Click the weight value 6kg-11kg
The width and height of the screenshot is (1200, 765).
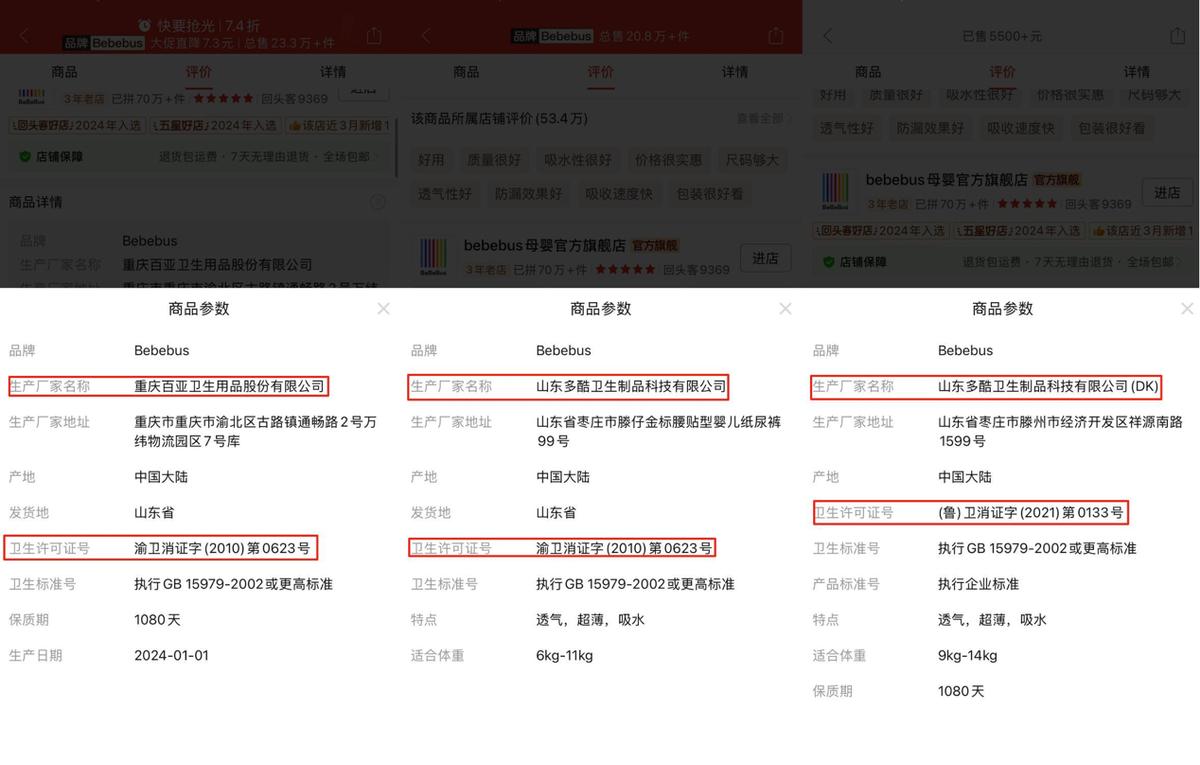[564, 656]
